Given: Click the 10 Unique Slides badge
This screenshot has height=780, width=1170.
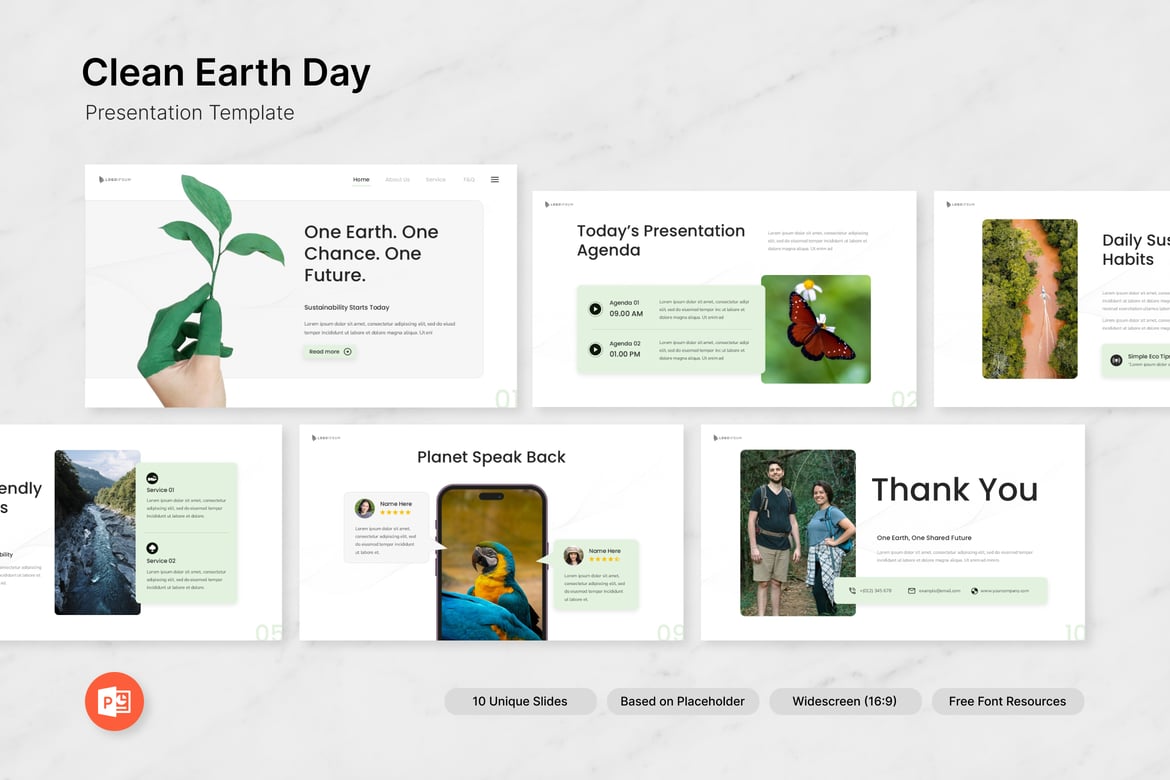Looking at the screenshot, I should [x=520, y=701].
